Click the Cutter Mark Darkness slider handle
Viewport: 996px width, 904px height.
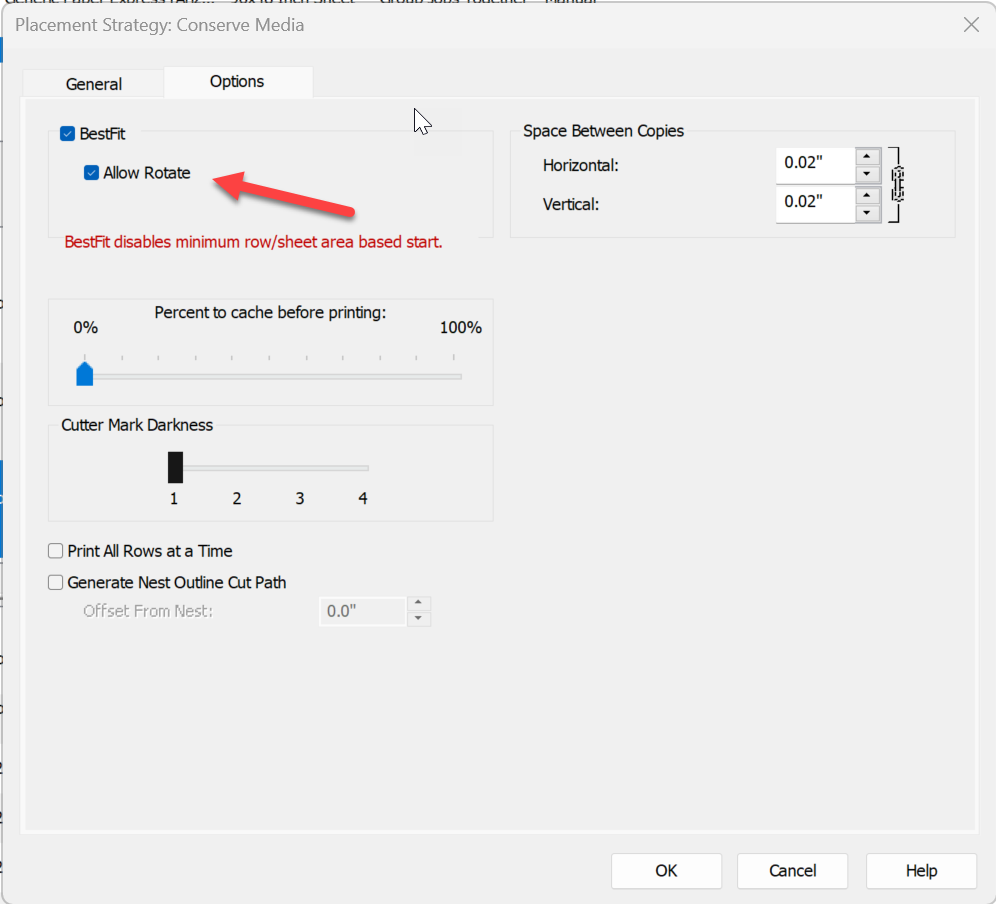click(x=175, y=468)
